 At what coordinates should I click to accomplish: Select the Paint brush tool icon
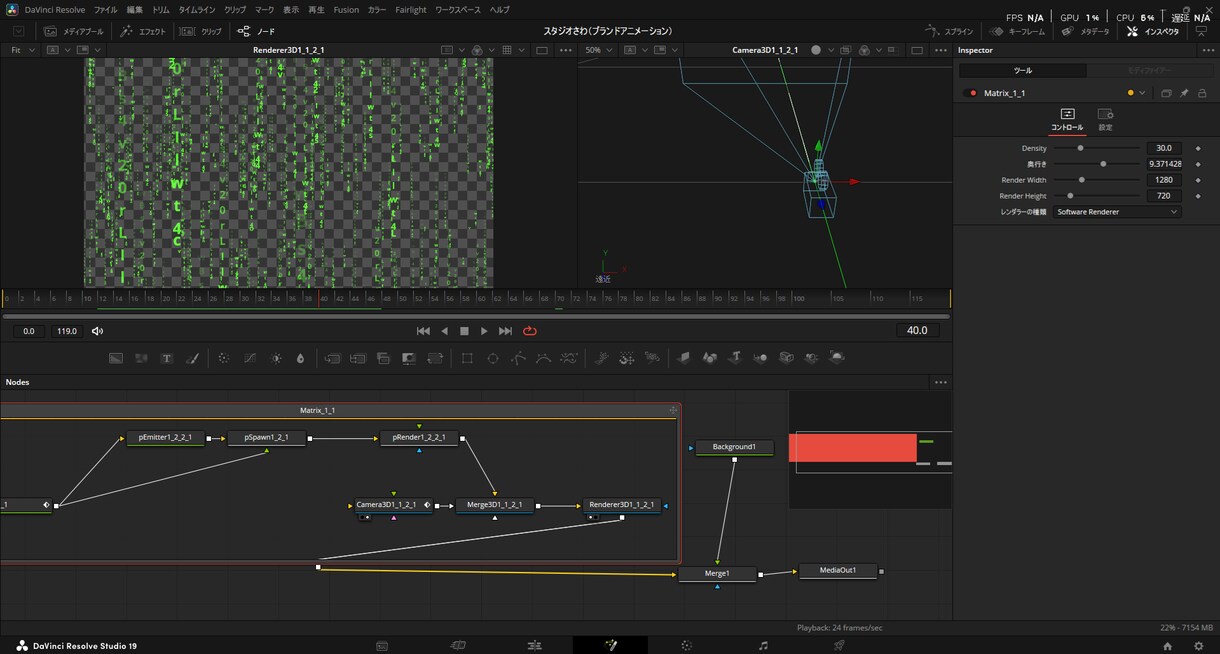[193, 358]
